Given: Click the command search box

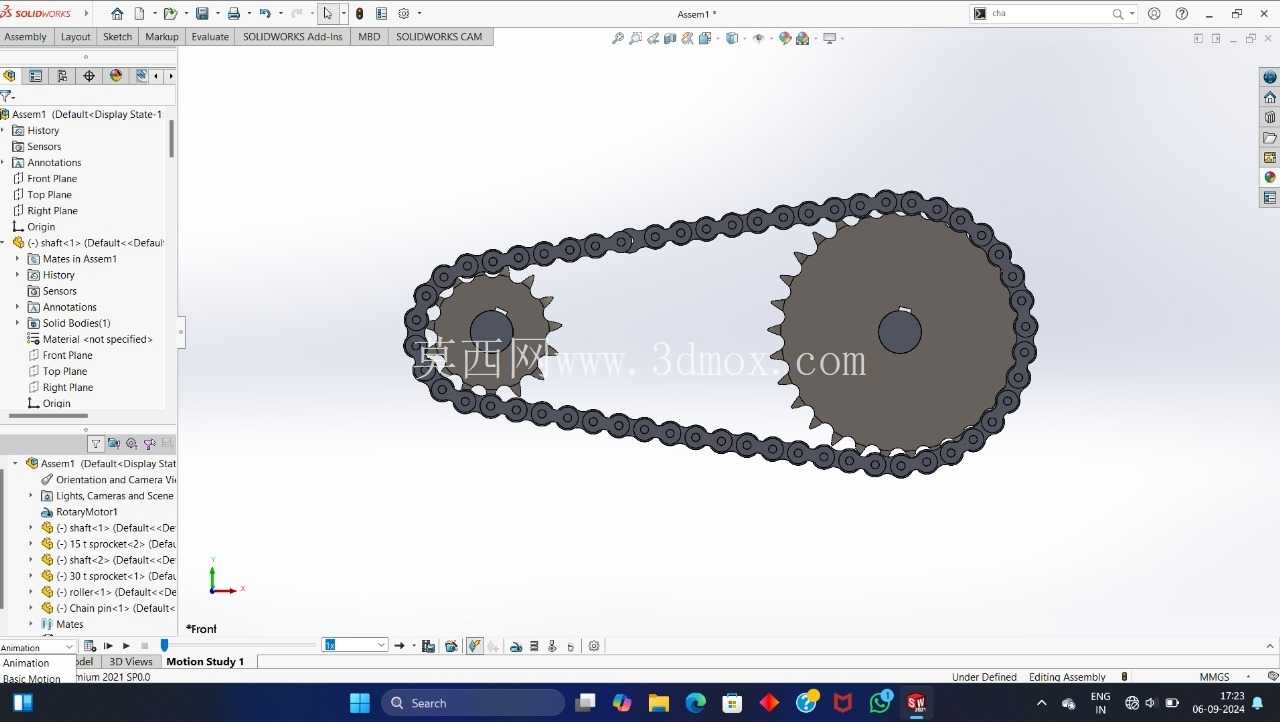Looking at the screenshot, I should coord(1050,14).
